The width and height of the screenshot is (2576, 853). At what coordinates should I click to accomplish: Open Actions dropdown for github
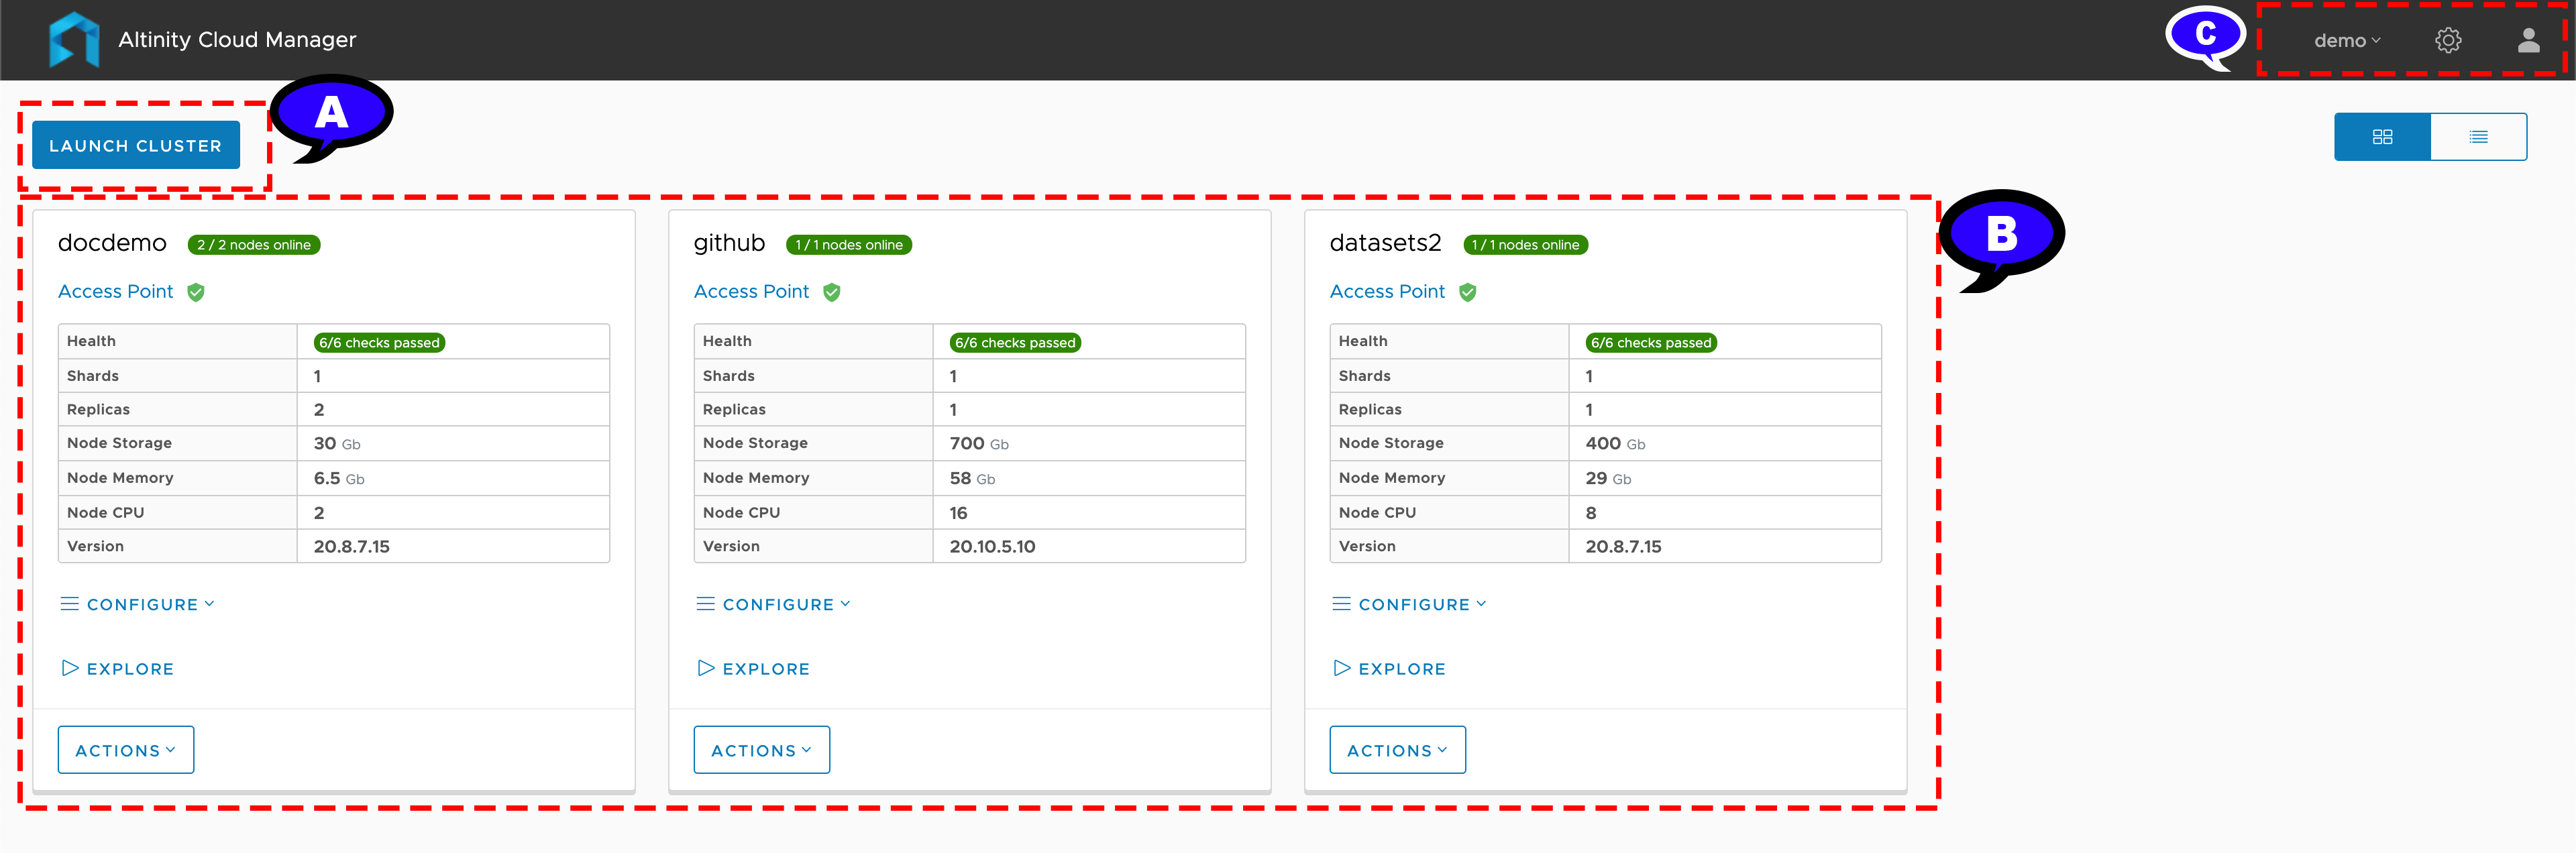click(x=762, y=750)
